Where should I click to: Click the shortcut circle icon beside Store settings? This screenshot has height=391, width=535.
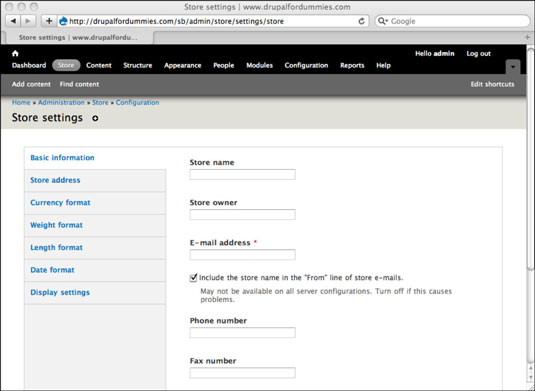point(95,118)
